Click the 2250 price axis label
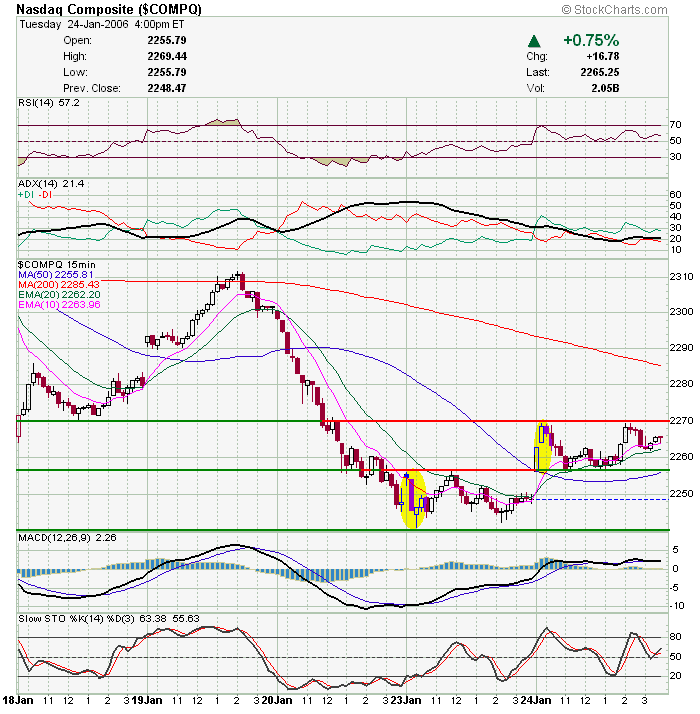The image size is (700, 714). [681, 494]
